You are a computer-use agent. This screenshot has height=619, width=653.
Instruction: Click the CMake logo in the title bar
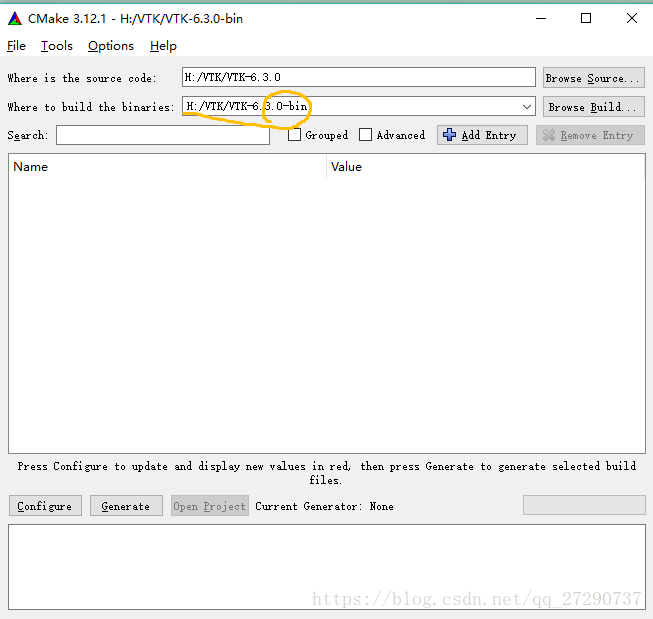tap(15, 19)
